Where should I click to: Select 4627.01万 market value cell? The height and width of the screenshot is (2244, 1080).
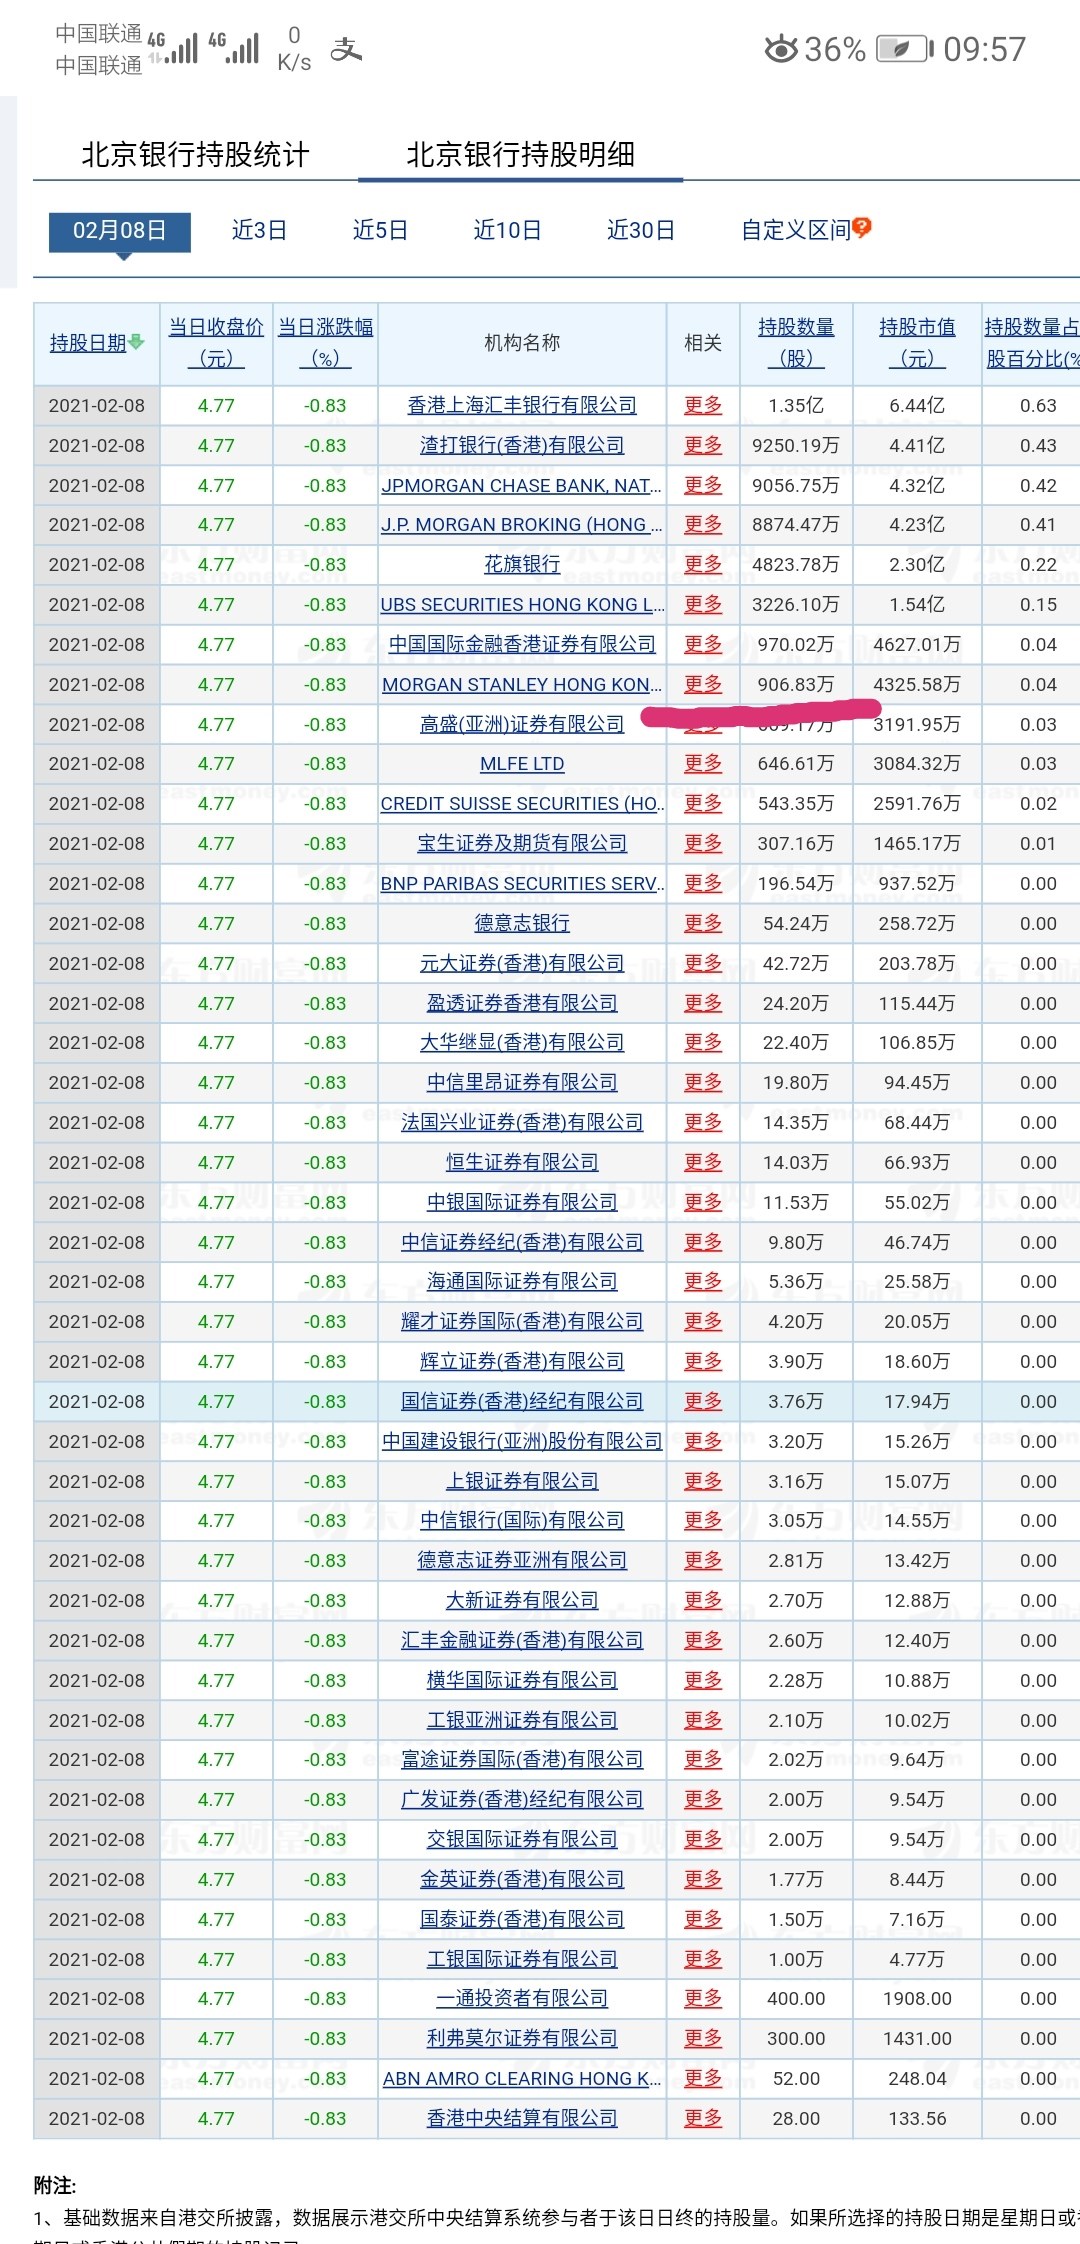(917, 645)
